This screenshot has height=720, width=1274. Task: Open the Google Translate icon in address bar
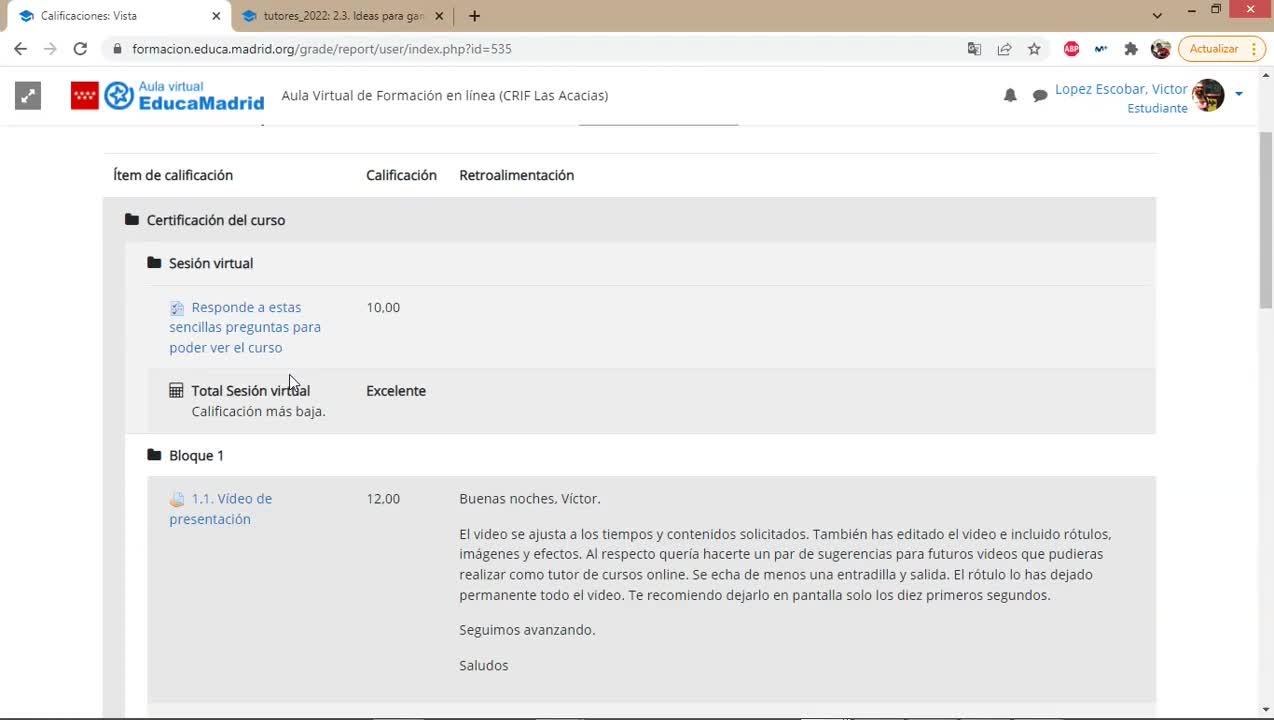point(974,48)
